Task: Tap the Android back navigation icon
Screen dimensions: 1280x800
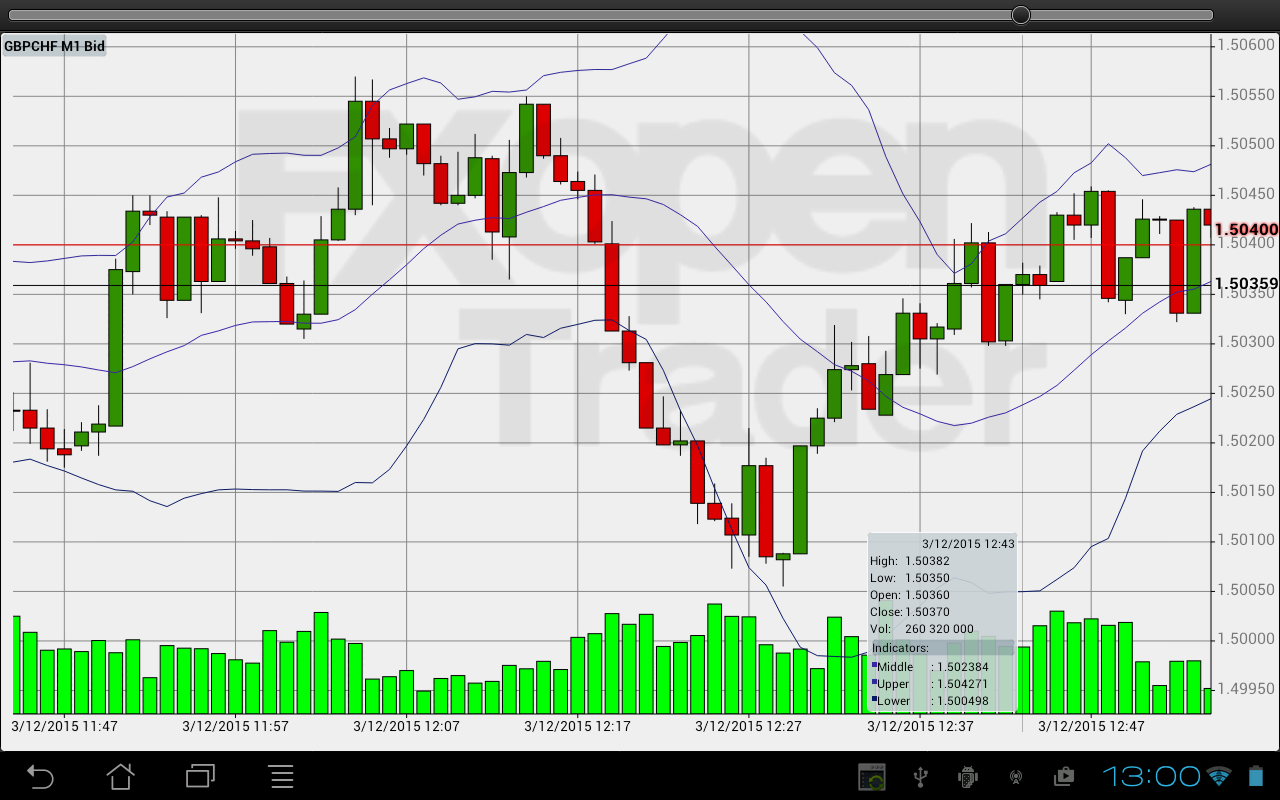Action: click(40, 776)
